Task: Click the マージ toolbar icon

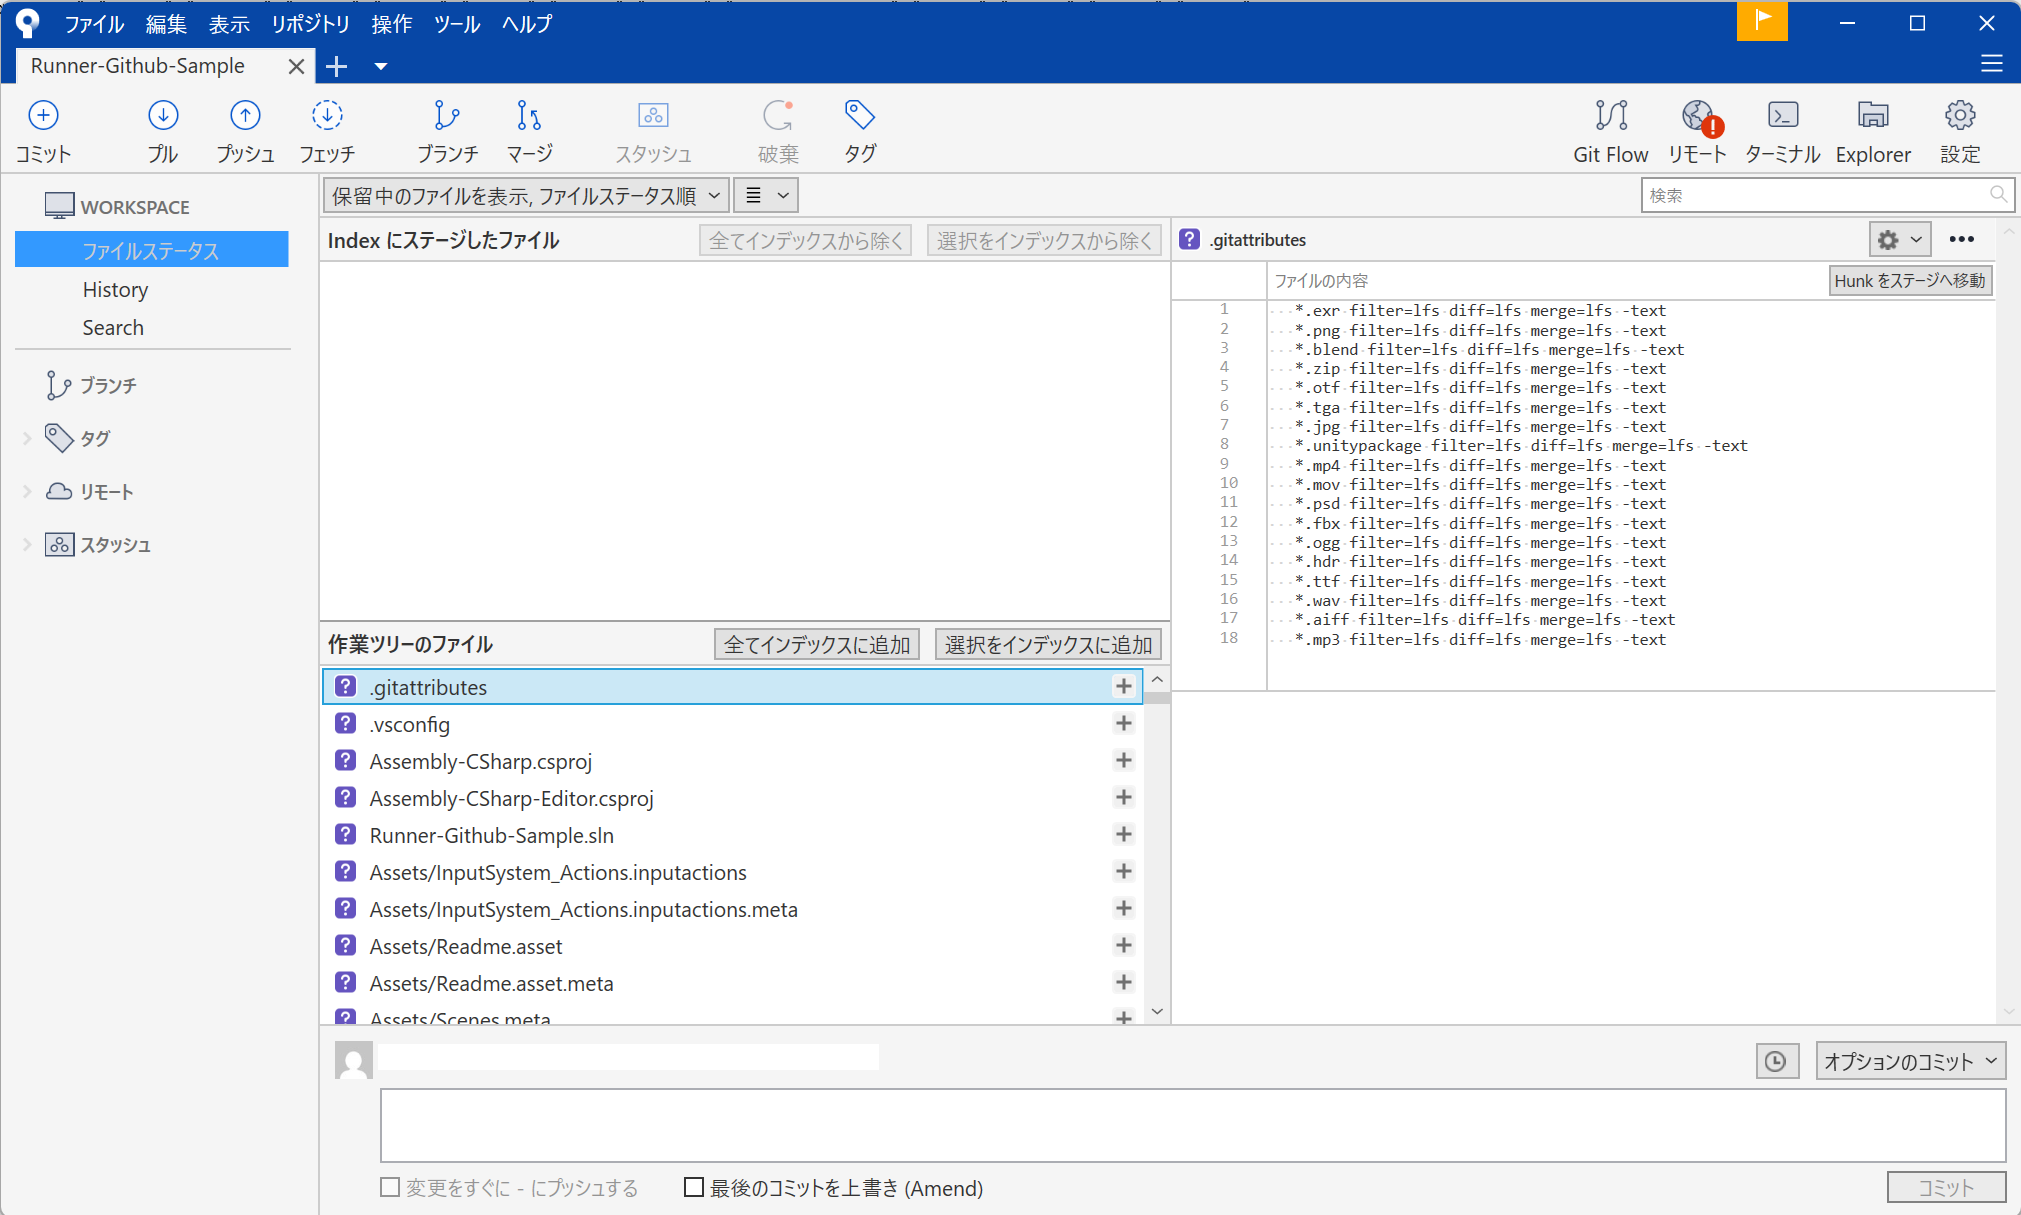Action: point(529,130)
